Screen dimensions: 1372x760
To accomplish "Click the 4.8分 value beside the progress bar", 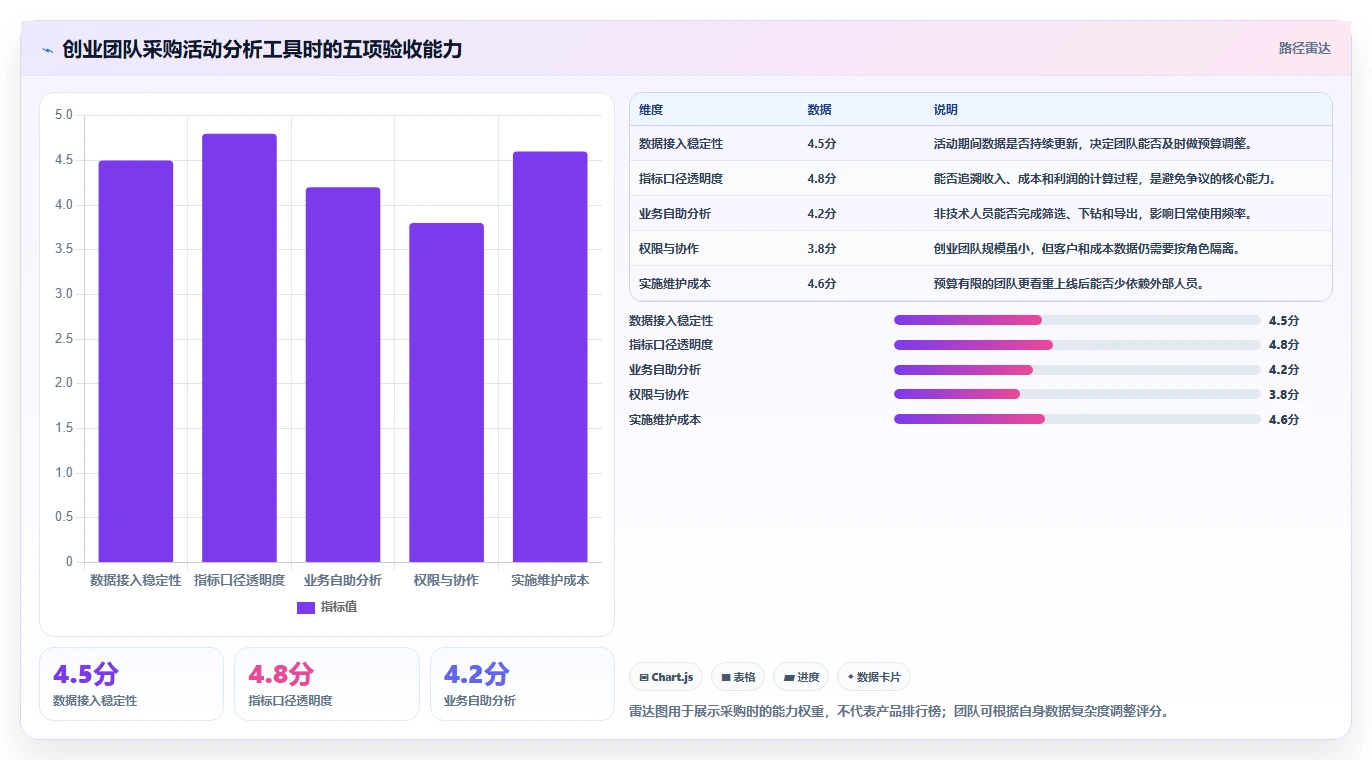I will click(1284, 345).
